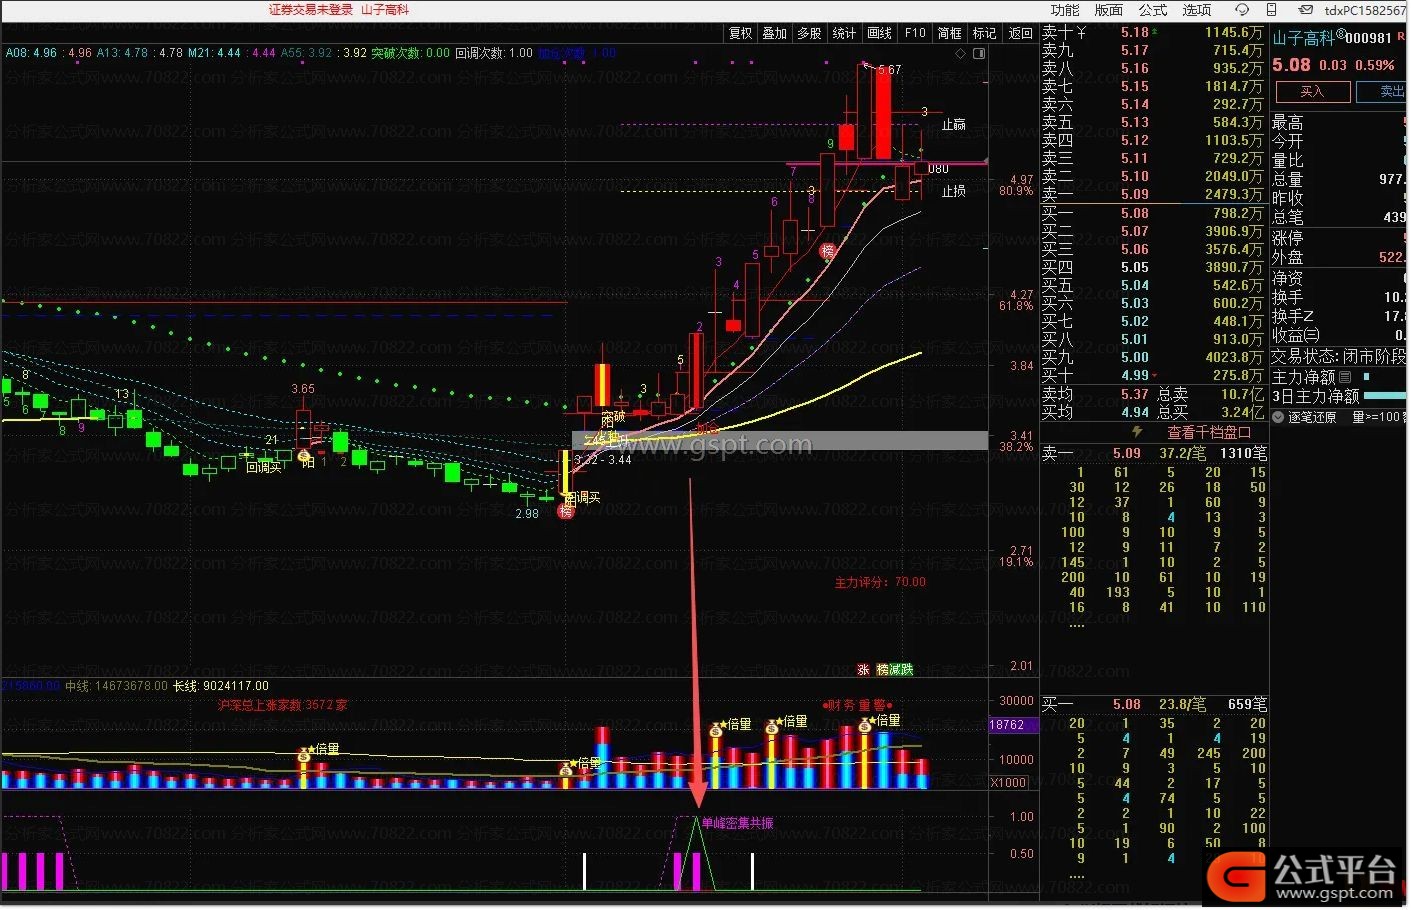Toggle the side panel icon above the chart
The width and height of the screenshot is (1412, 910).
[979, 53]
